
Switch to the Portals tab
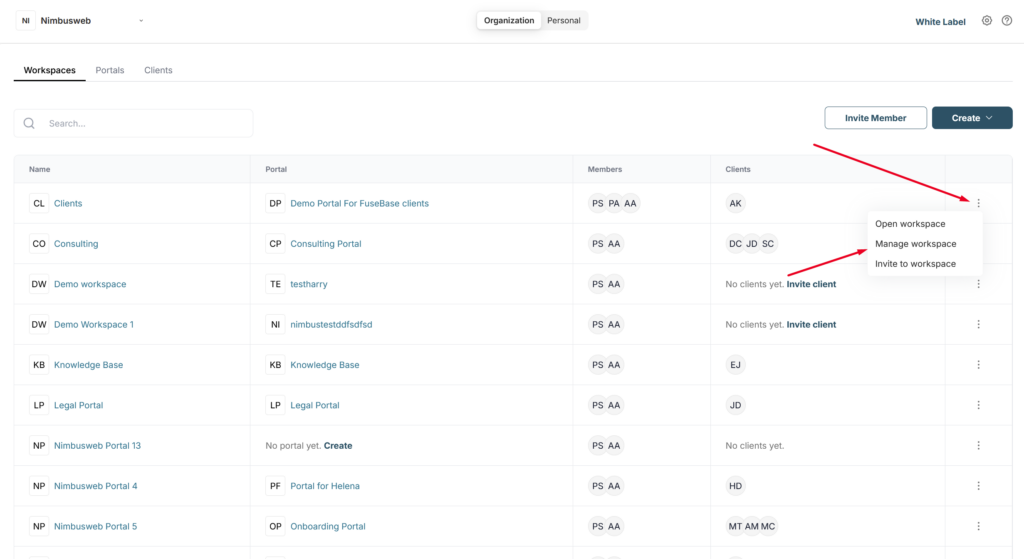pyautogui.click(x=110, y=70)
